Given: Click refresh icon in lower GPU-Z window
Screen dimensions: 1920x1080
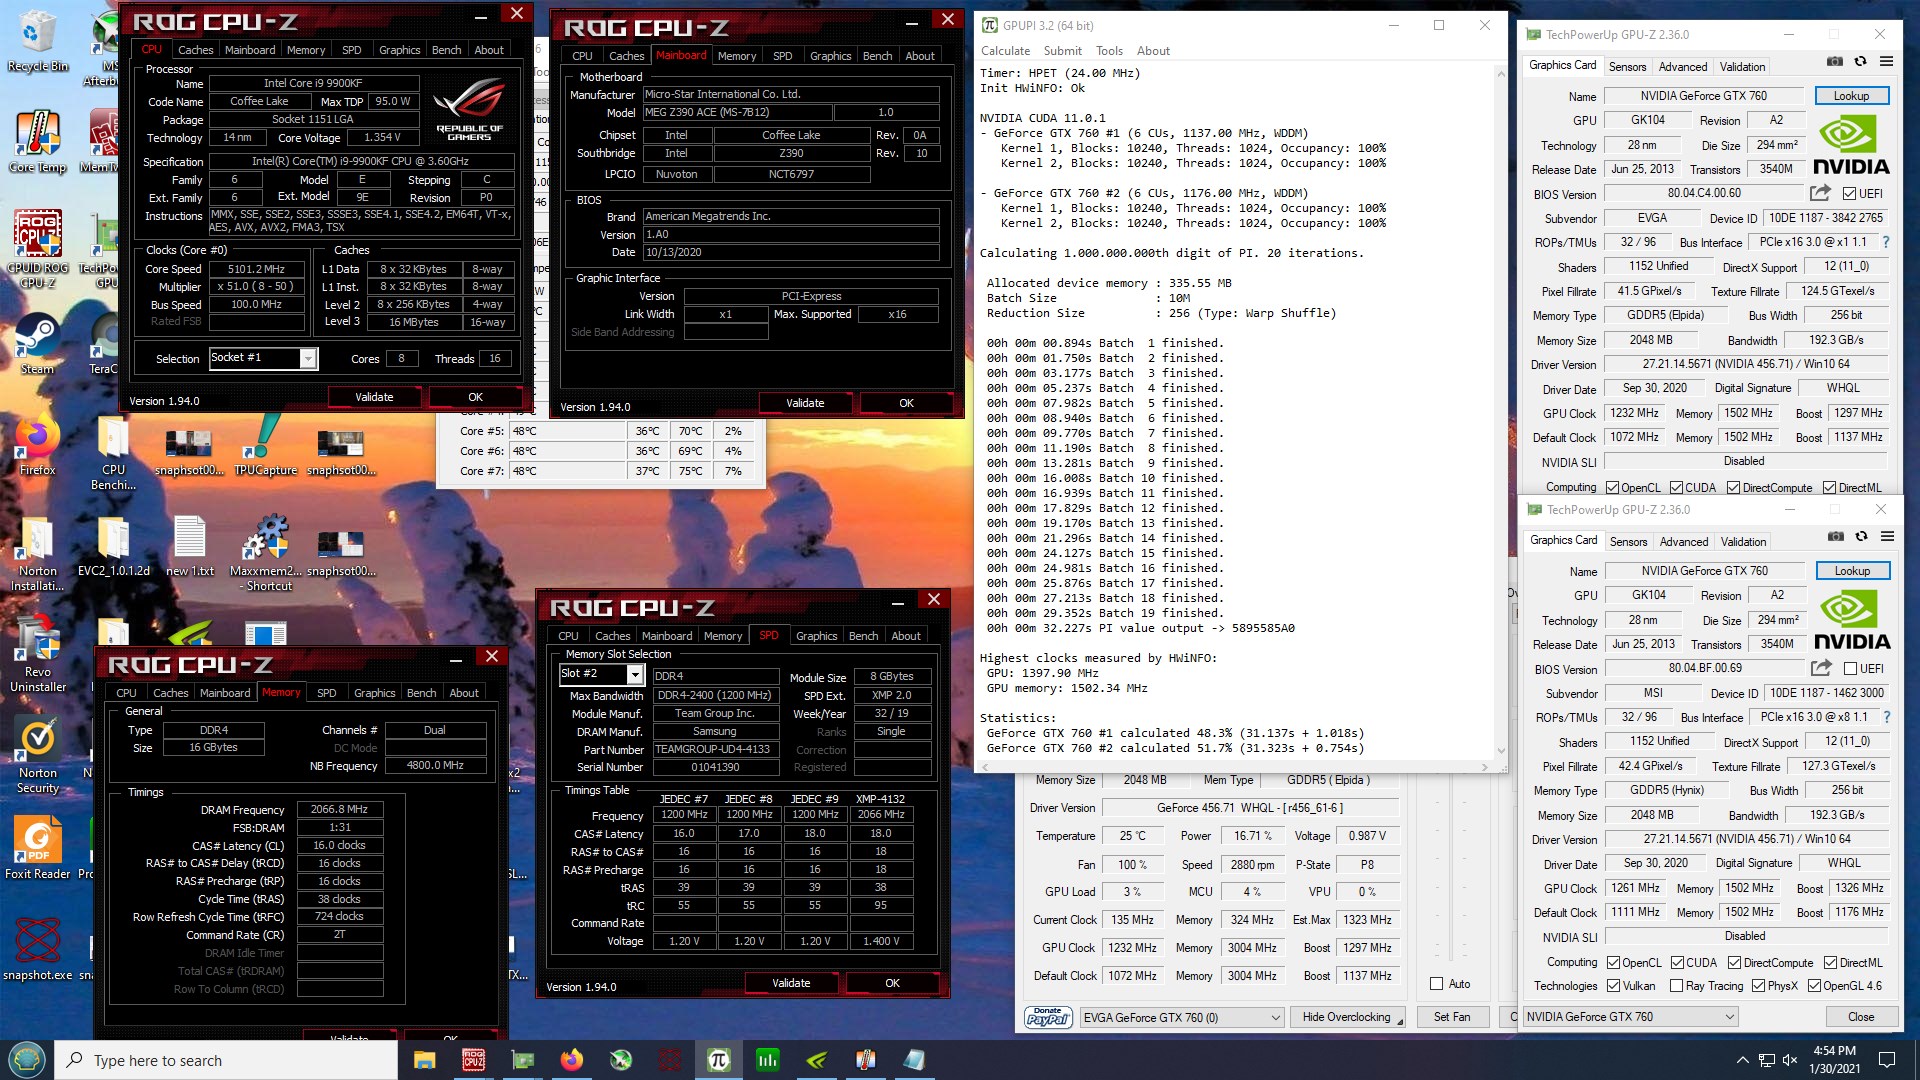Looking at the screenshot, I should pos(1862,537).
